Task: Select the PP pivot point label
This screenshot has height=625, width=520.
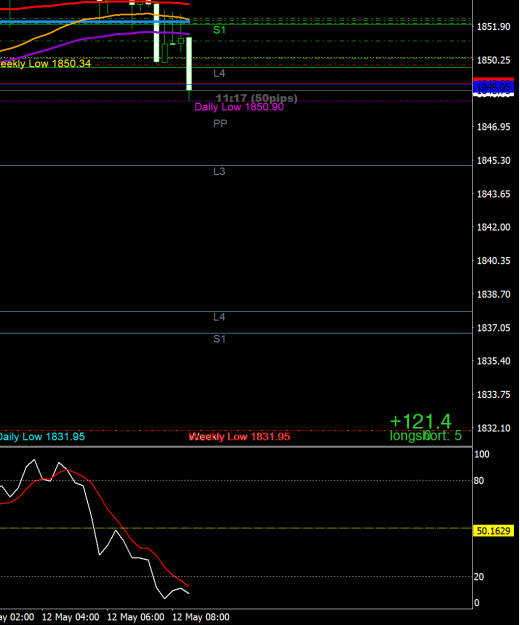Action: (x=220, y=124)
